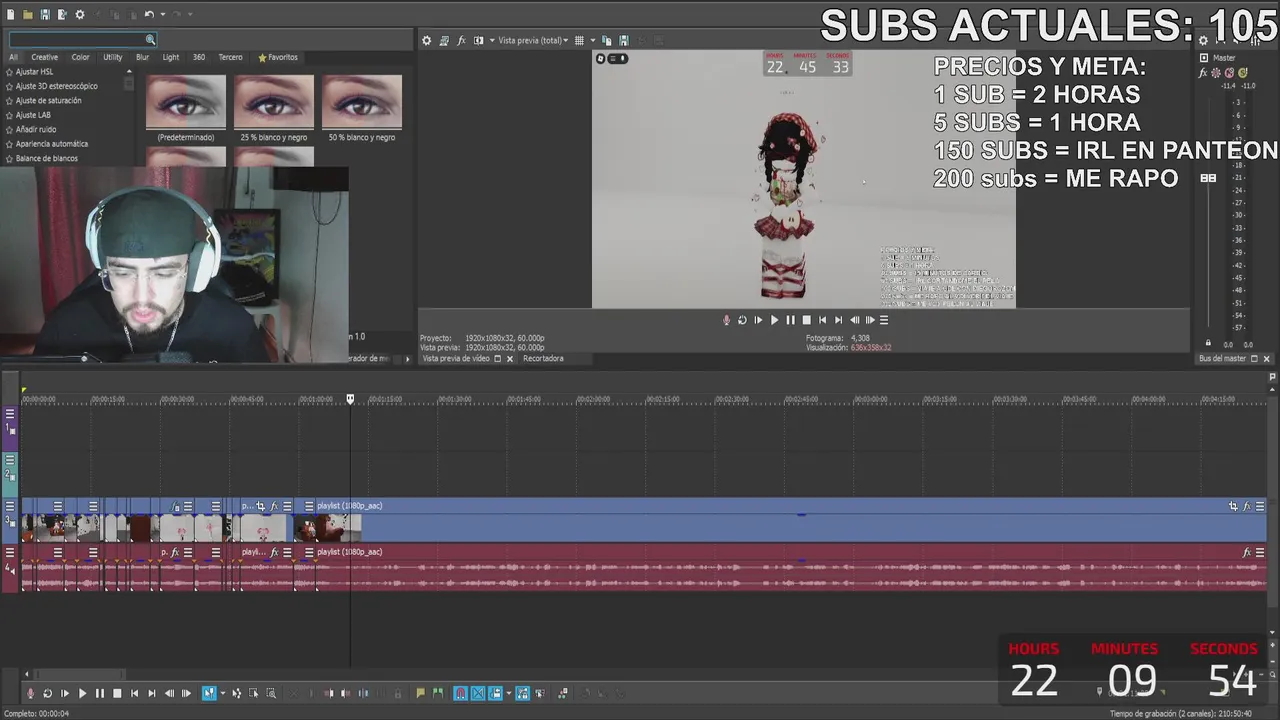Switch to the Light effects tab
This screenshot has width=1280, height=720.
tap(171, 57)
